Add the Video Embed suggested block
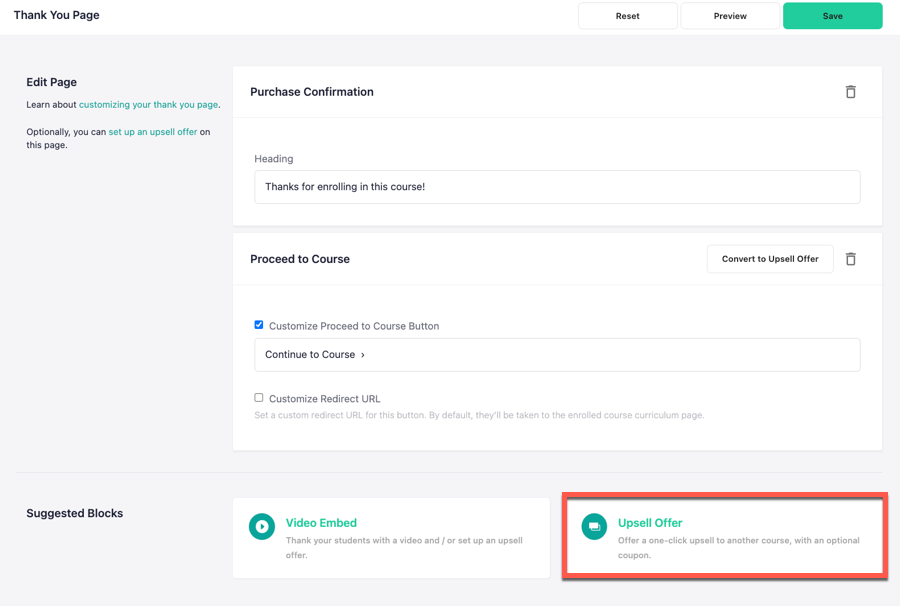Viewport: 900px width, 606px height. (x=391, y=538)
